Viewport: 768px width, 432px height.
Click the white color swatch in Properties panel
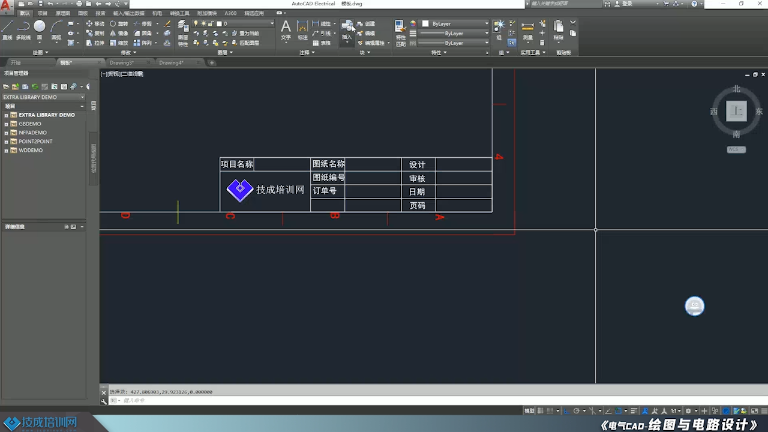tap(425, 24)
